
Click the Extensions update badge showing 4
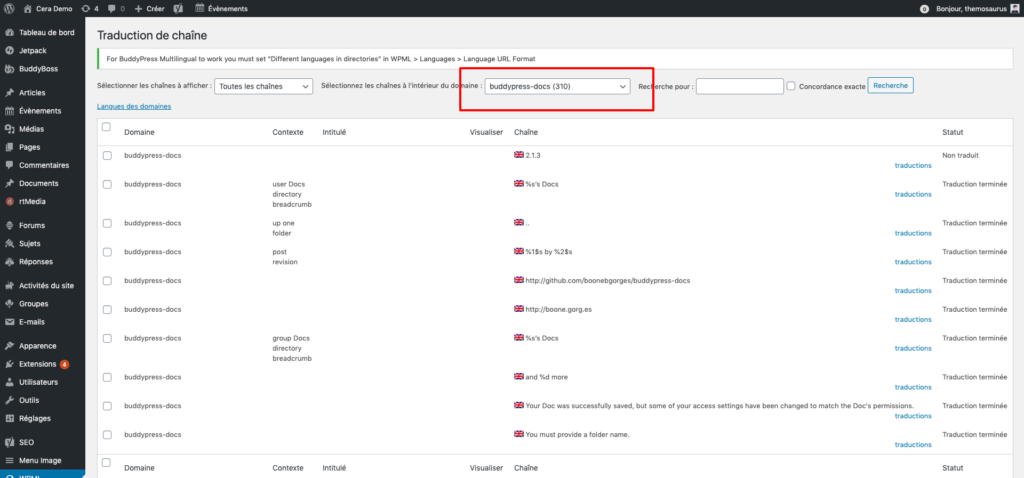click(65, 364)
